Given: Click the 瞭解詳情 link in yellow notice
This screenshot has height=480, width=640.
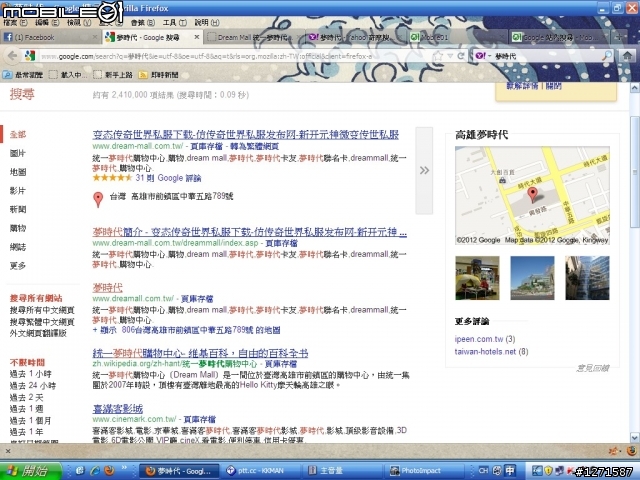Looking at the screenshot, I should click(522, 86).
